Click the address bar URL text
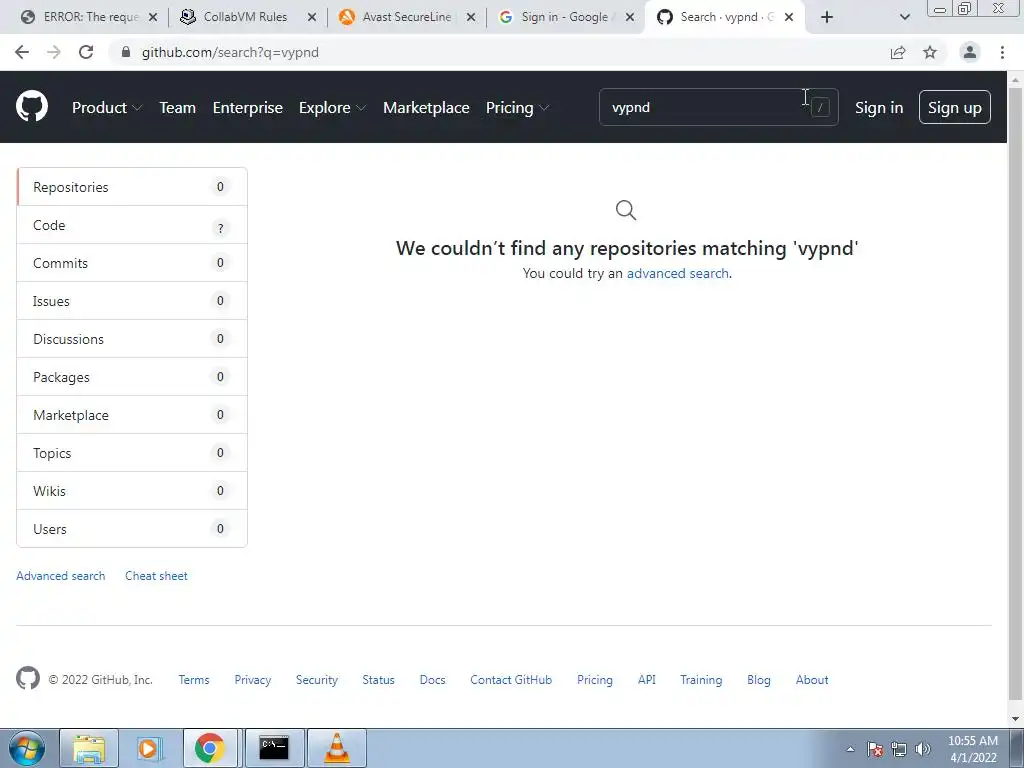 click(x=230, y=52)
